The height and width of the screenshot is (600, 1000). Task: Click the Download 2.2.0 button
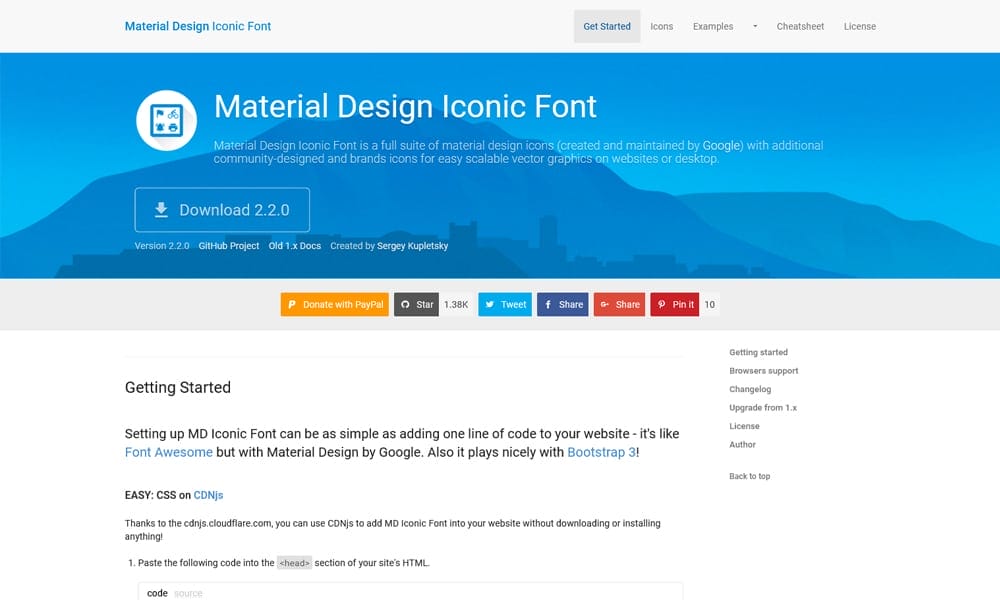[x=222, y=209]
